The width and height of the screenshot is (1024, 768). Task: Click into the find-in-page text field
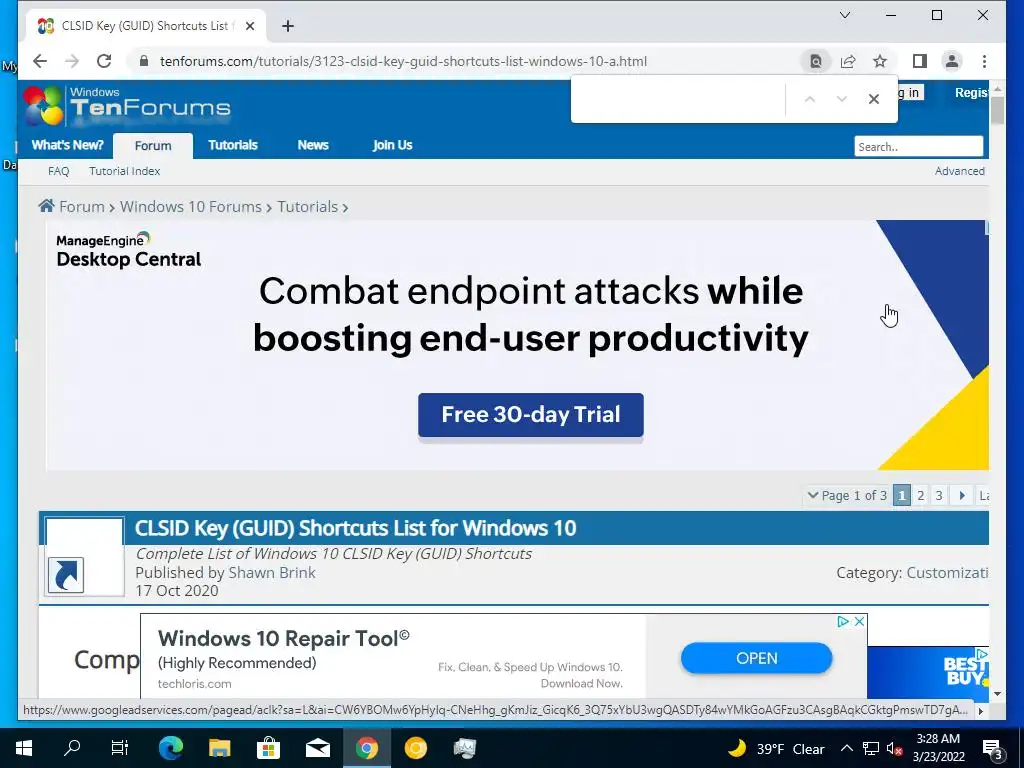tap(679, 99)
